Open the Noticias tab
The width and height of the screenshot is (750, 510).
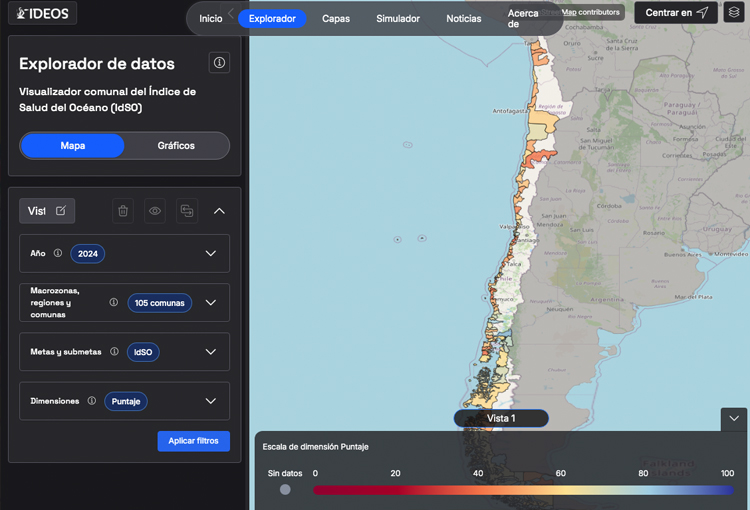464,19
